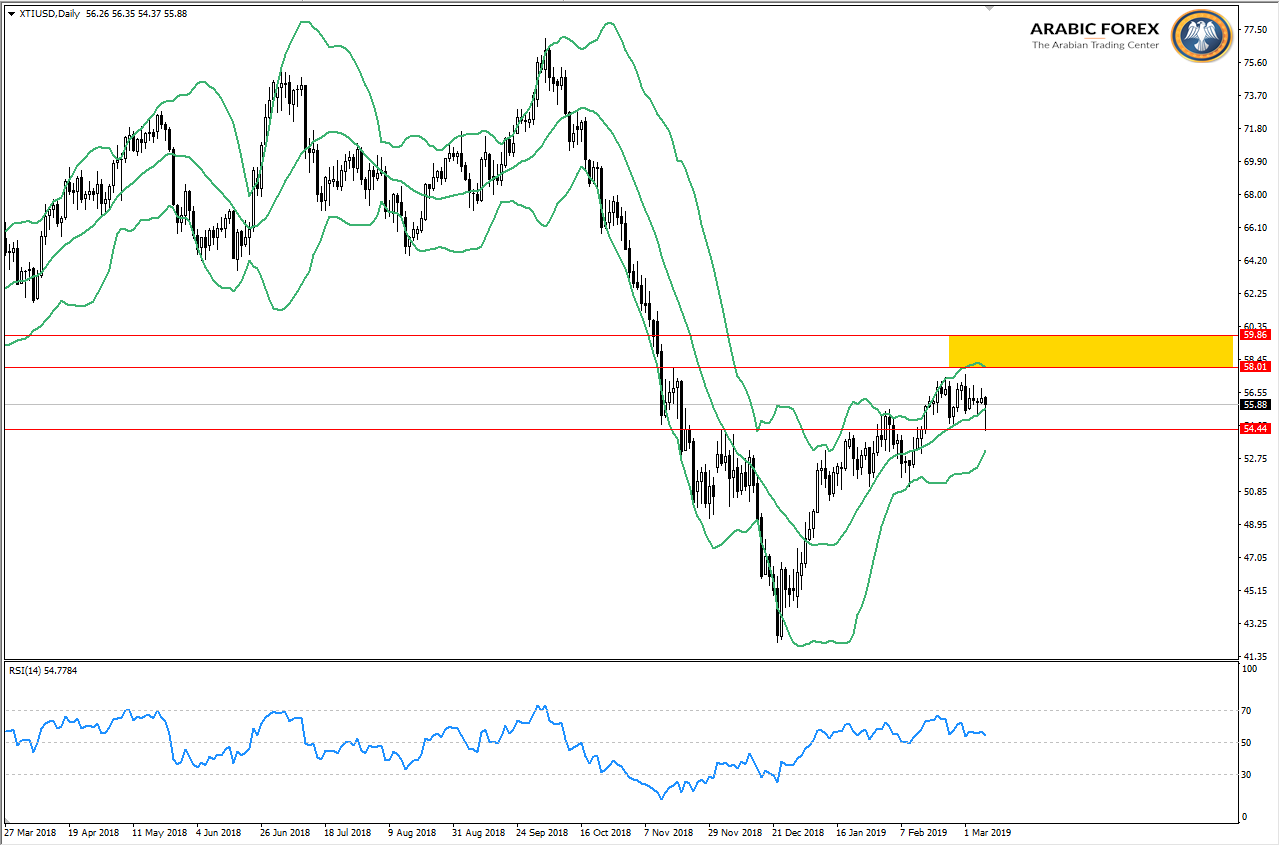Click the 4 Jun 2018 date label
This screenshot has height=846, width=1280.
point(218,831)
